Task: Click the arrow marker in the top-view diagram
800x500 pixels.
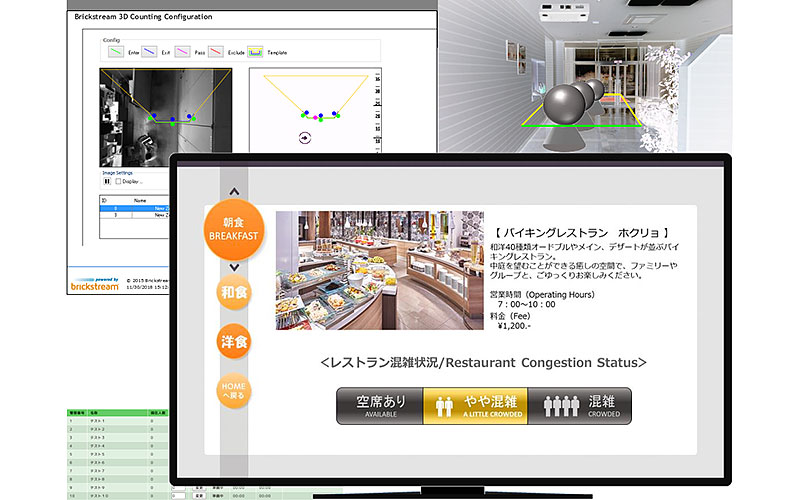Action: pyautogui.click(x=305, y=137)
